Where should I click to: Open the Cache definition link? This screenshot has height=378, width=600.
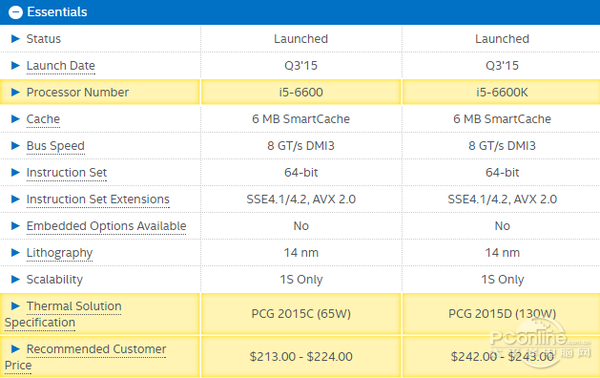click(43, 119)
